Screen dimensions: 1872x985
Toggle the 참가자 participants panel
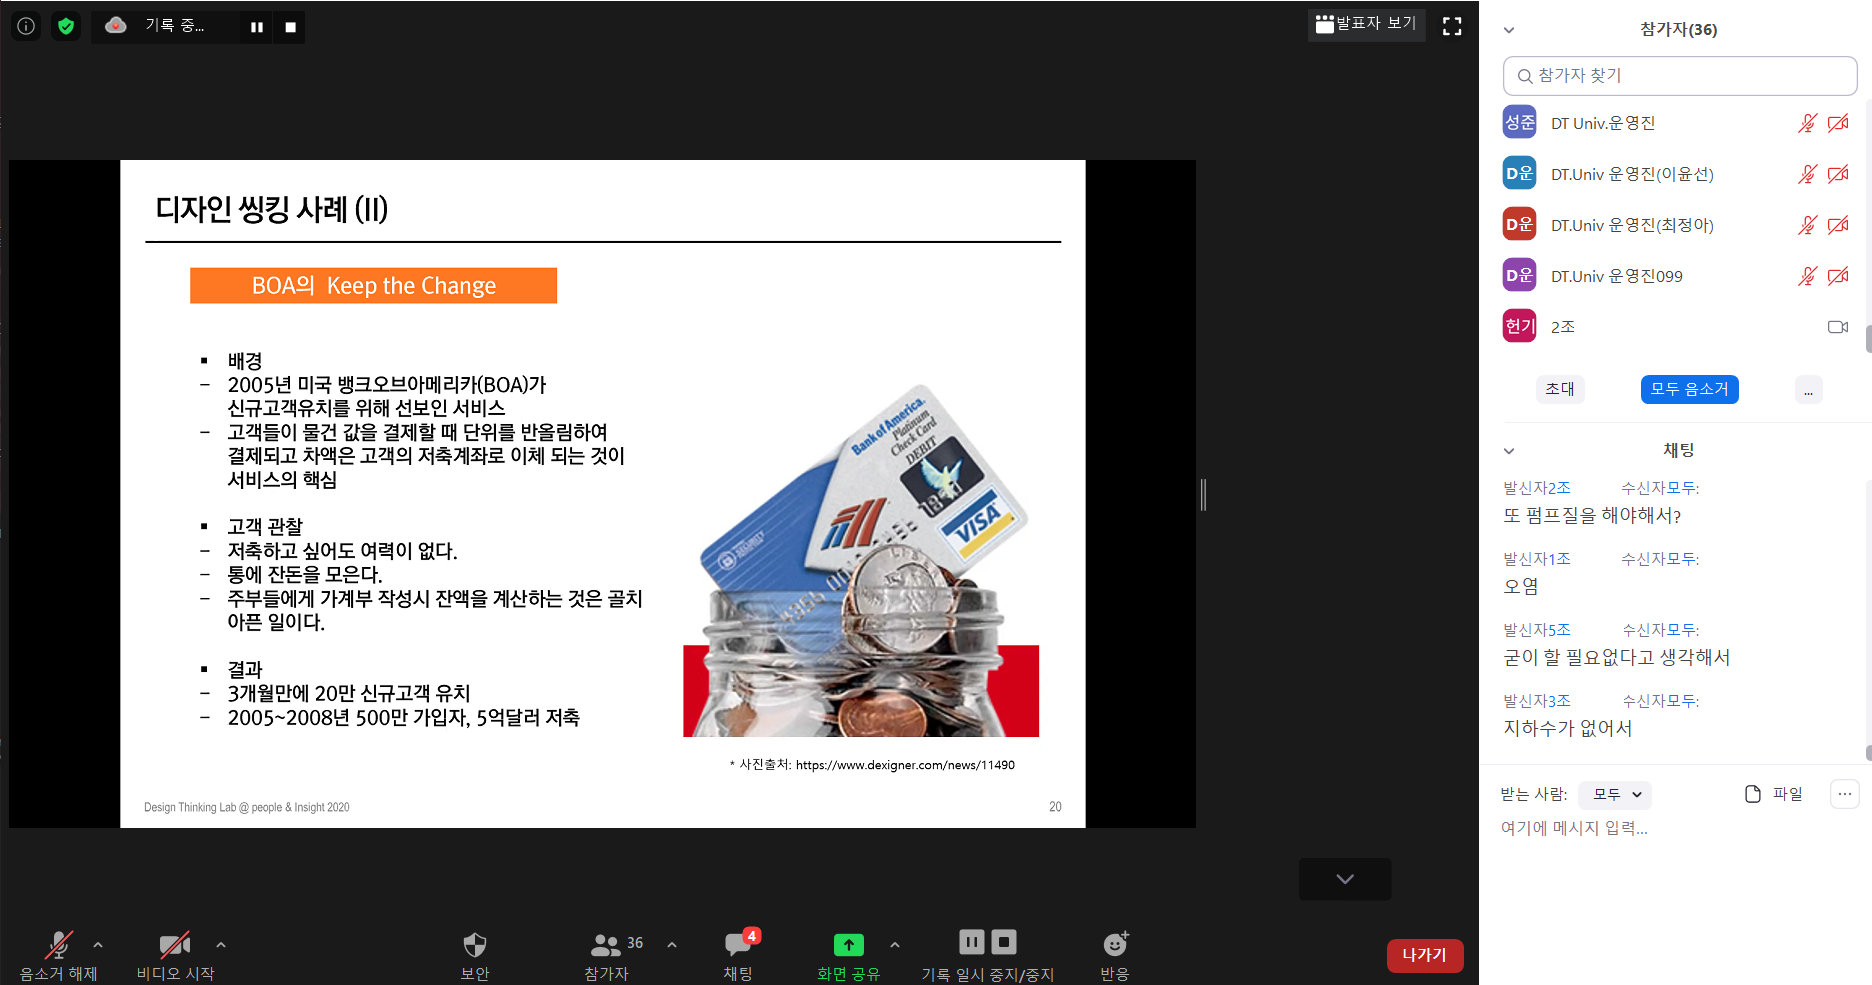(606, 945)
